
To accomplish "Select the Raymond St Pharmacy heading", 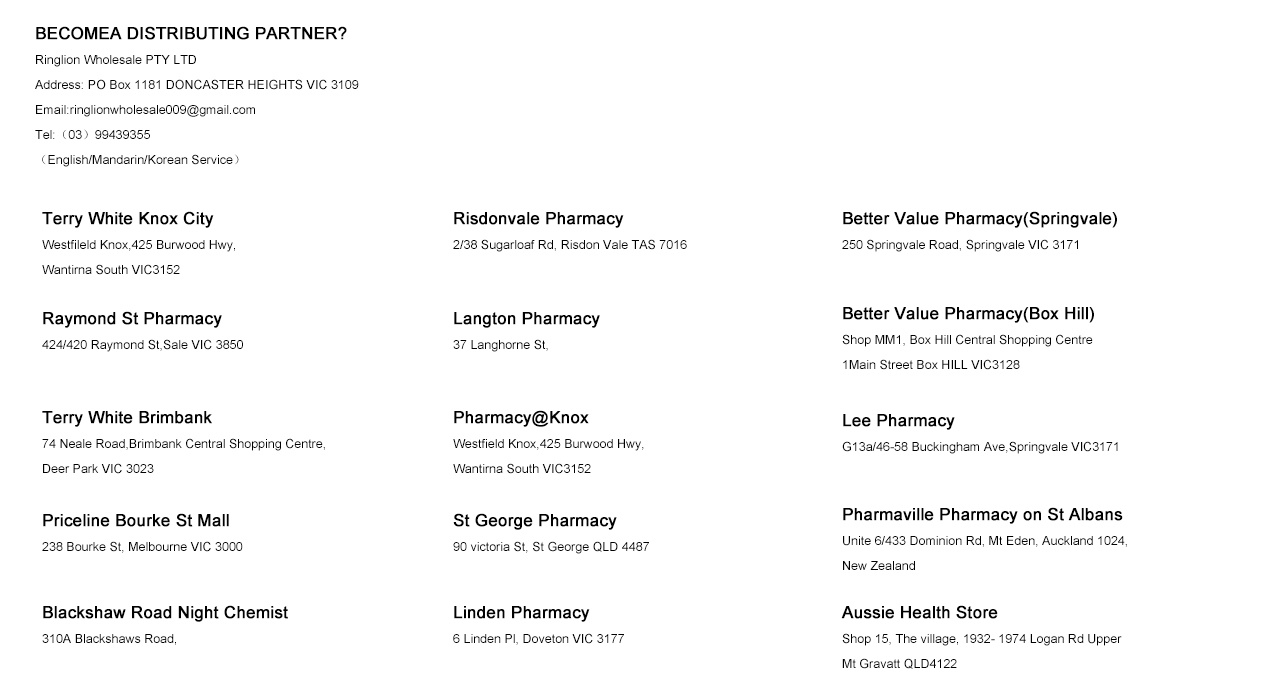I will coord(132,319).
